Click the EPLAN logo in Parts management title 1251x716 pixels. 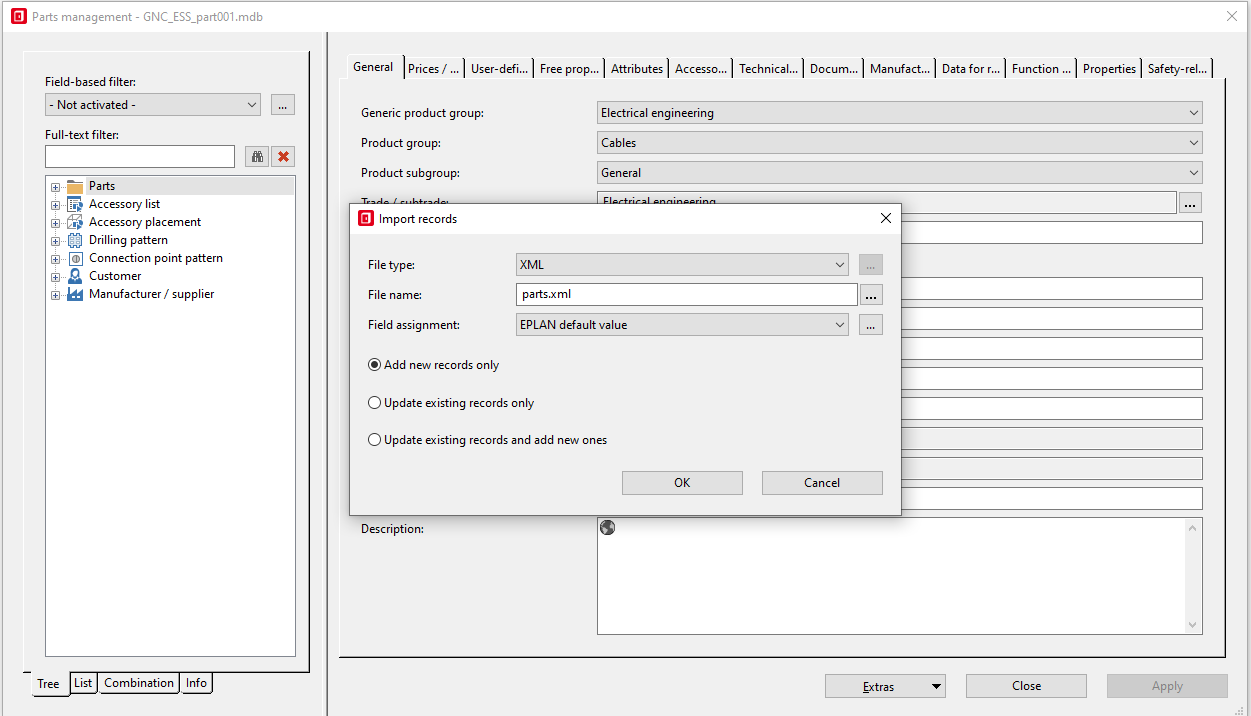click(x=19, y=16)
